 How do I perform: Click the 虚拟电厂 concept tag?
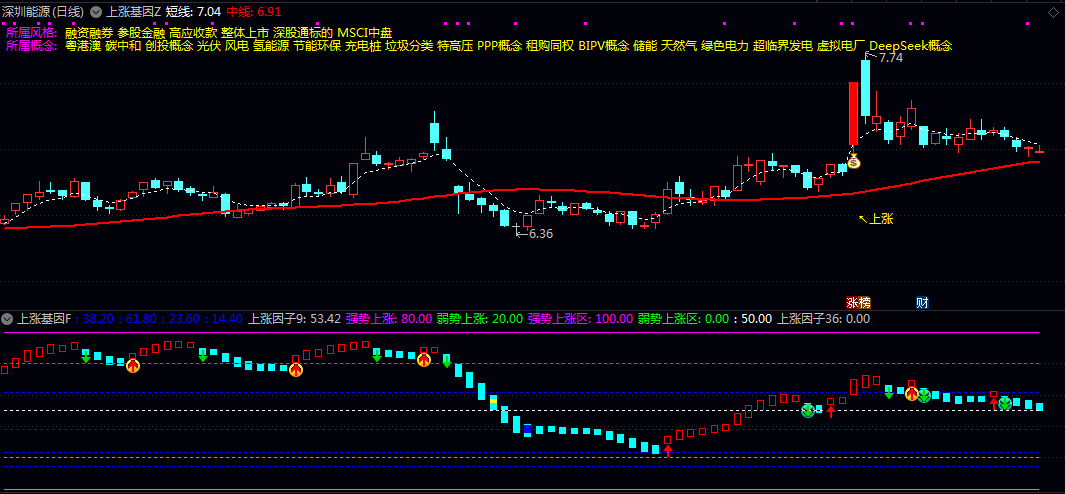pos(841,46)
